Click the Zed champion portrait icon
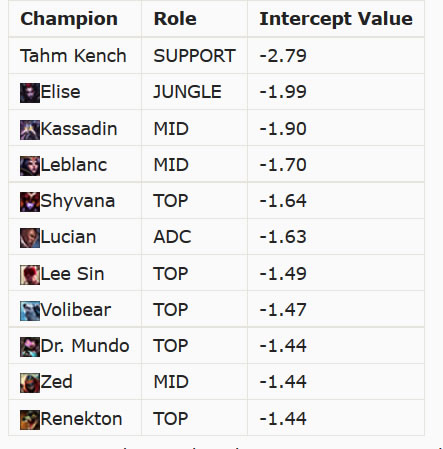Screen dimensions: 443x449 coord(30,383)
